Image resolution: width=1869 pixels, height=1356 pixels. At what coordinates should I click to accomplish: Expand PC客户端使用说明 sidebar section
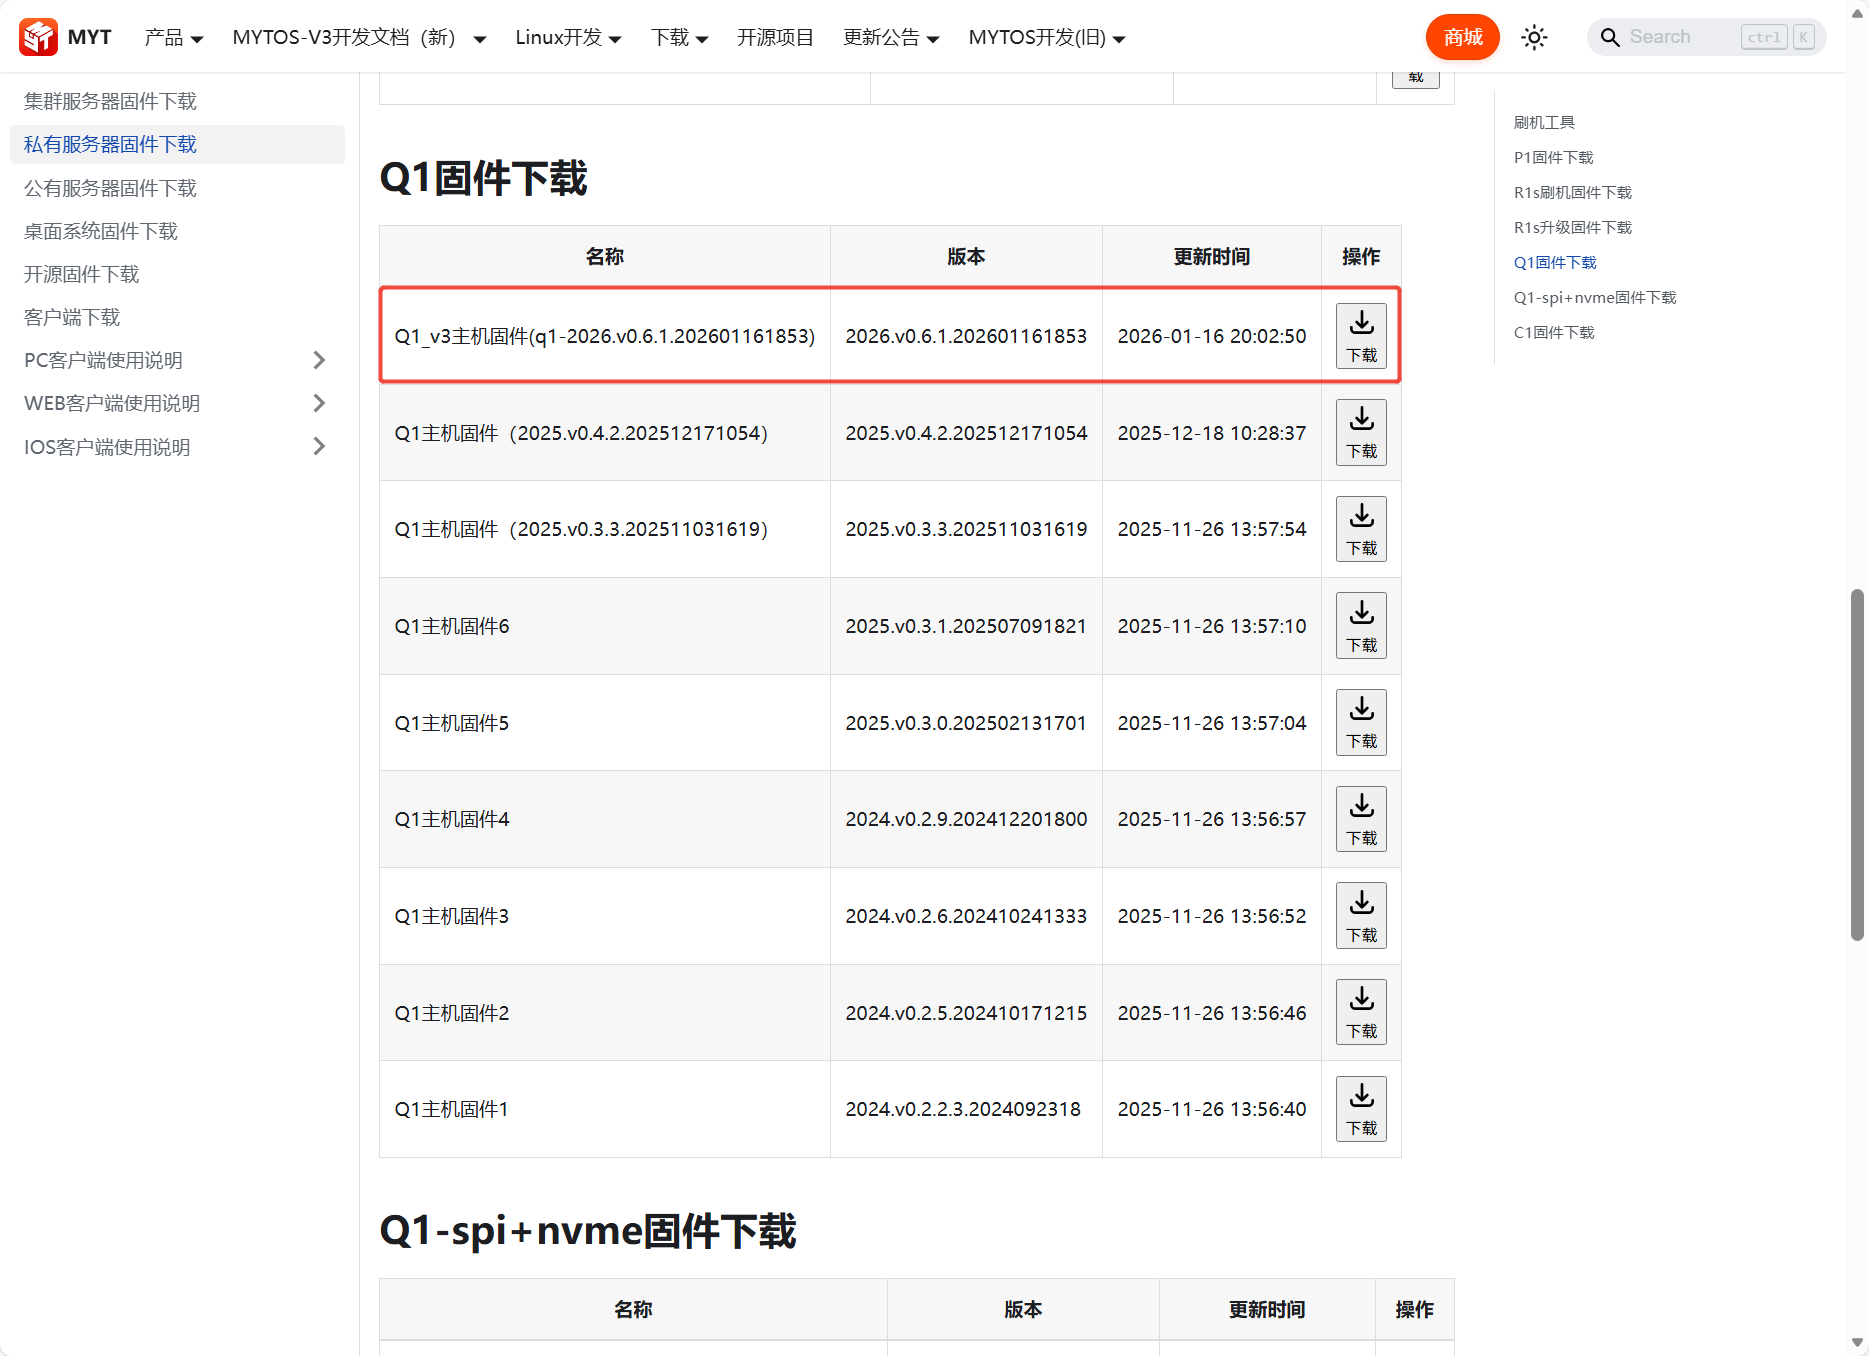(x=319, y=360)
